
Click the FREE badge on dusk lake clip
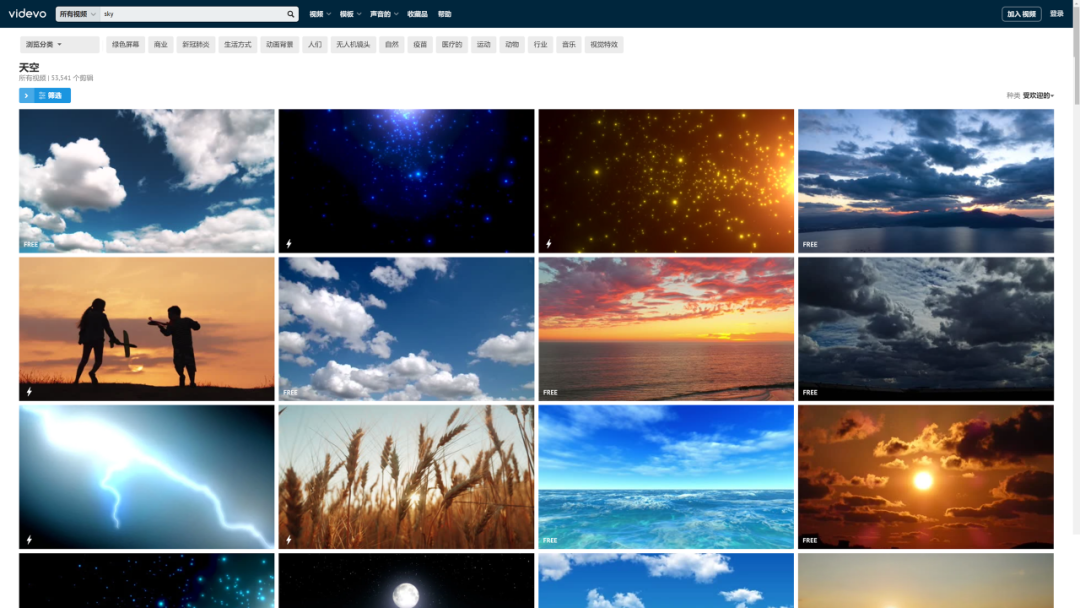(809, 244)
